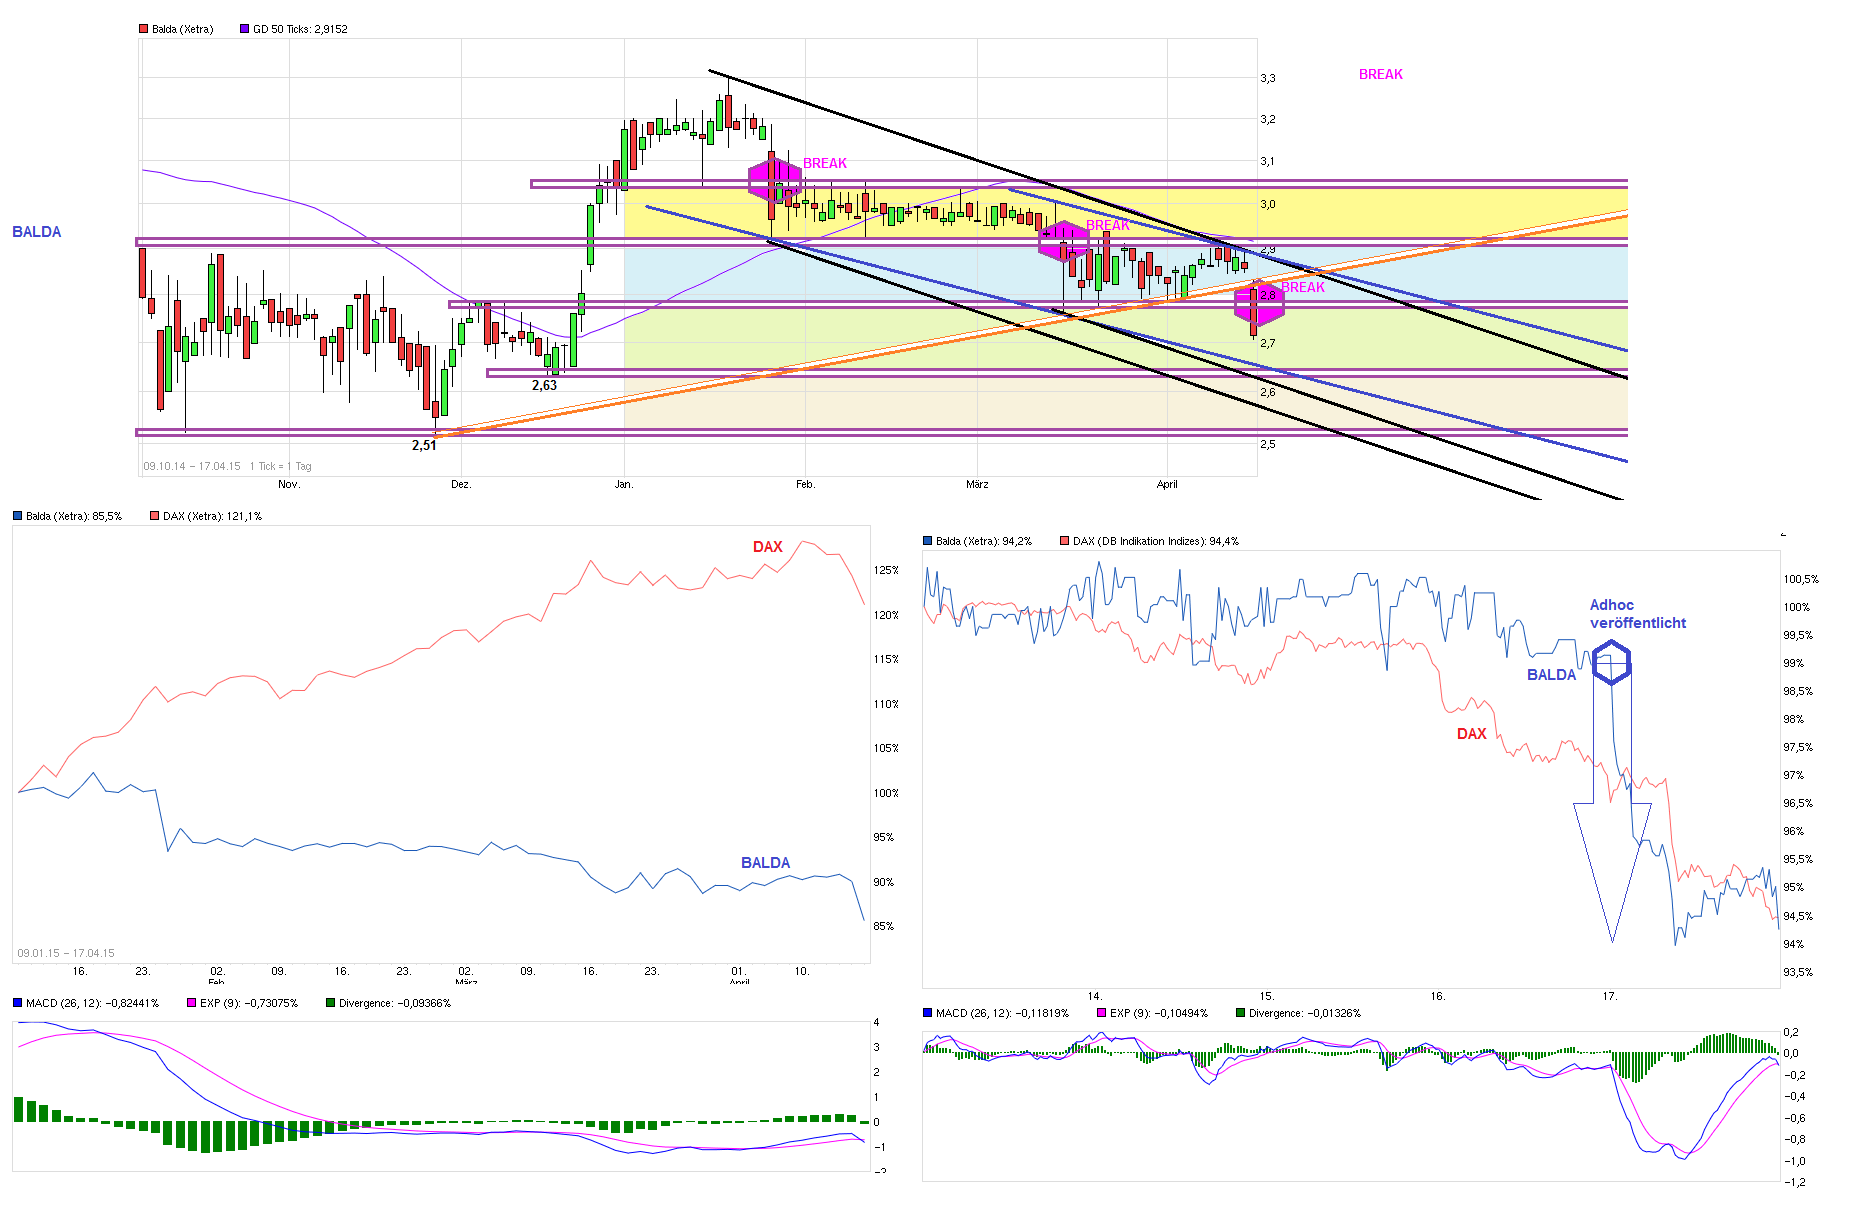Select the Balda (Xetra): 94,2% legend text
The image size is (1872, 1218).
click(984, 541)
